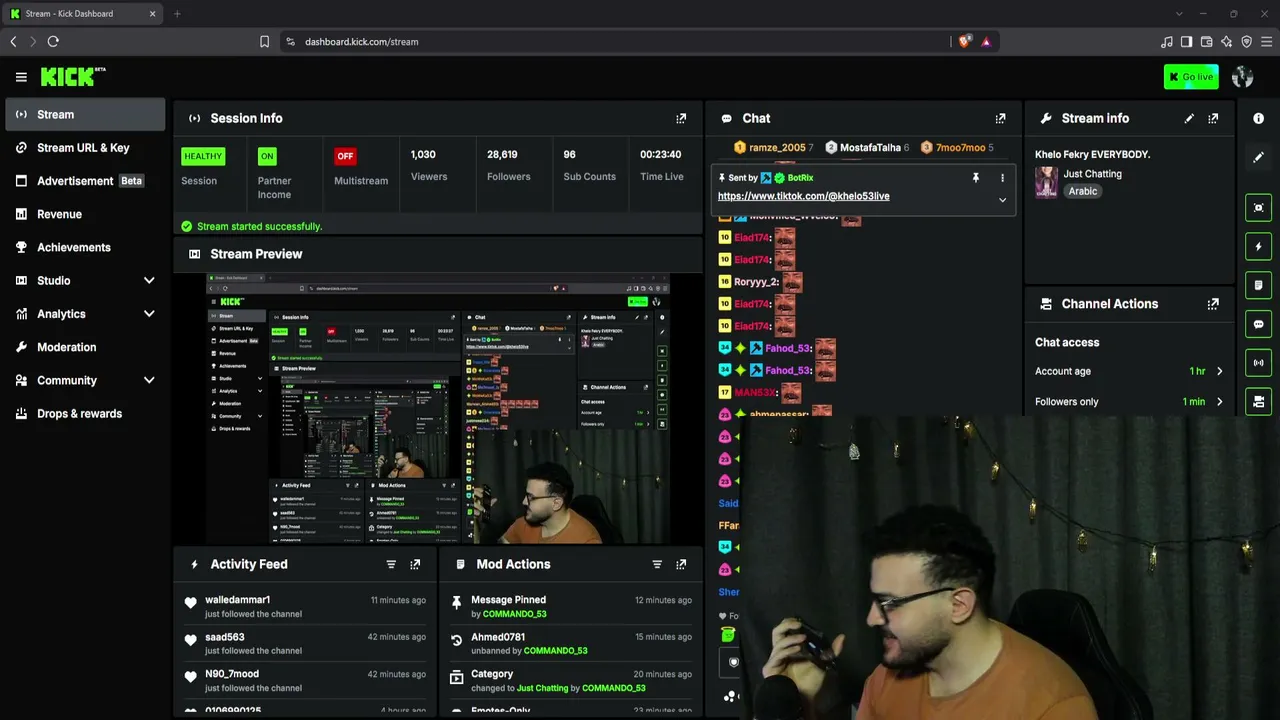Open the Account age setting
The height and width of the screenshot is (720, 1280).
[x=1129, y=371]
